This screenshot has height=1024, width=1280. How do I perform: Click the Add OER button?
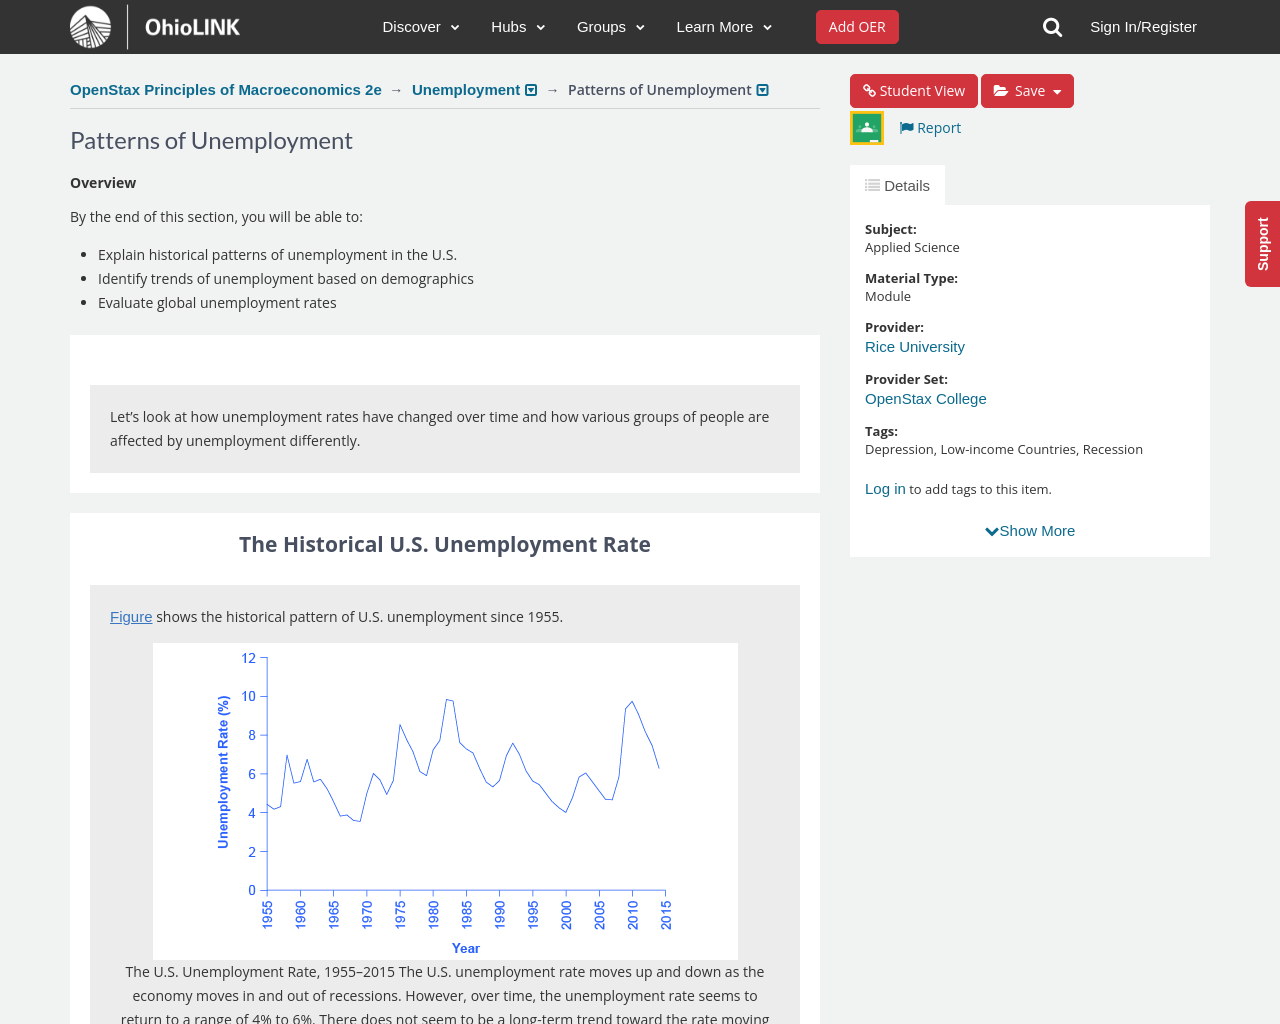click(857, 27)
